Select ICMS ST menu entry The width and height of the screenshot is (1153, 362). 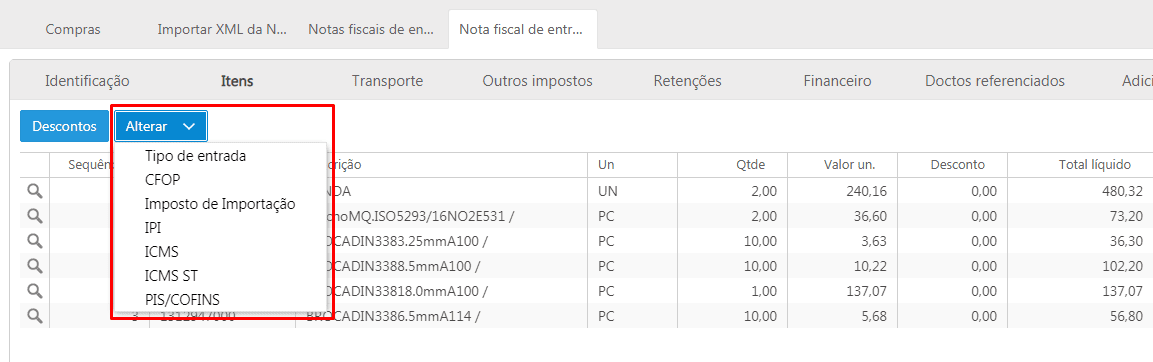pyautogui.click(x=171, y=275)
